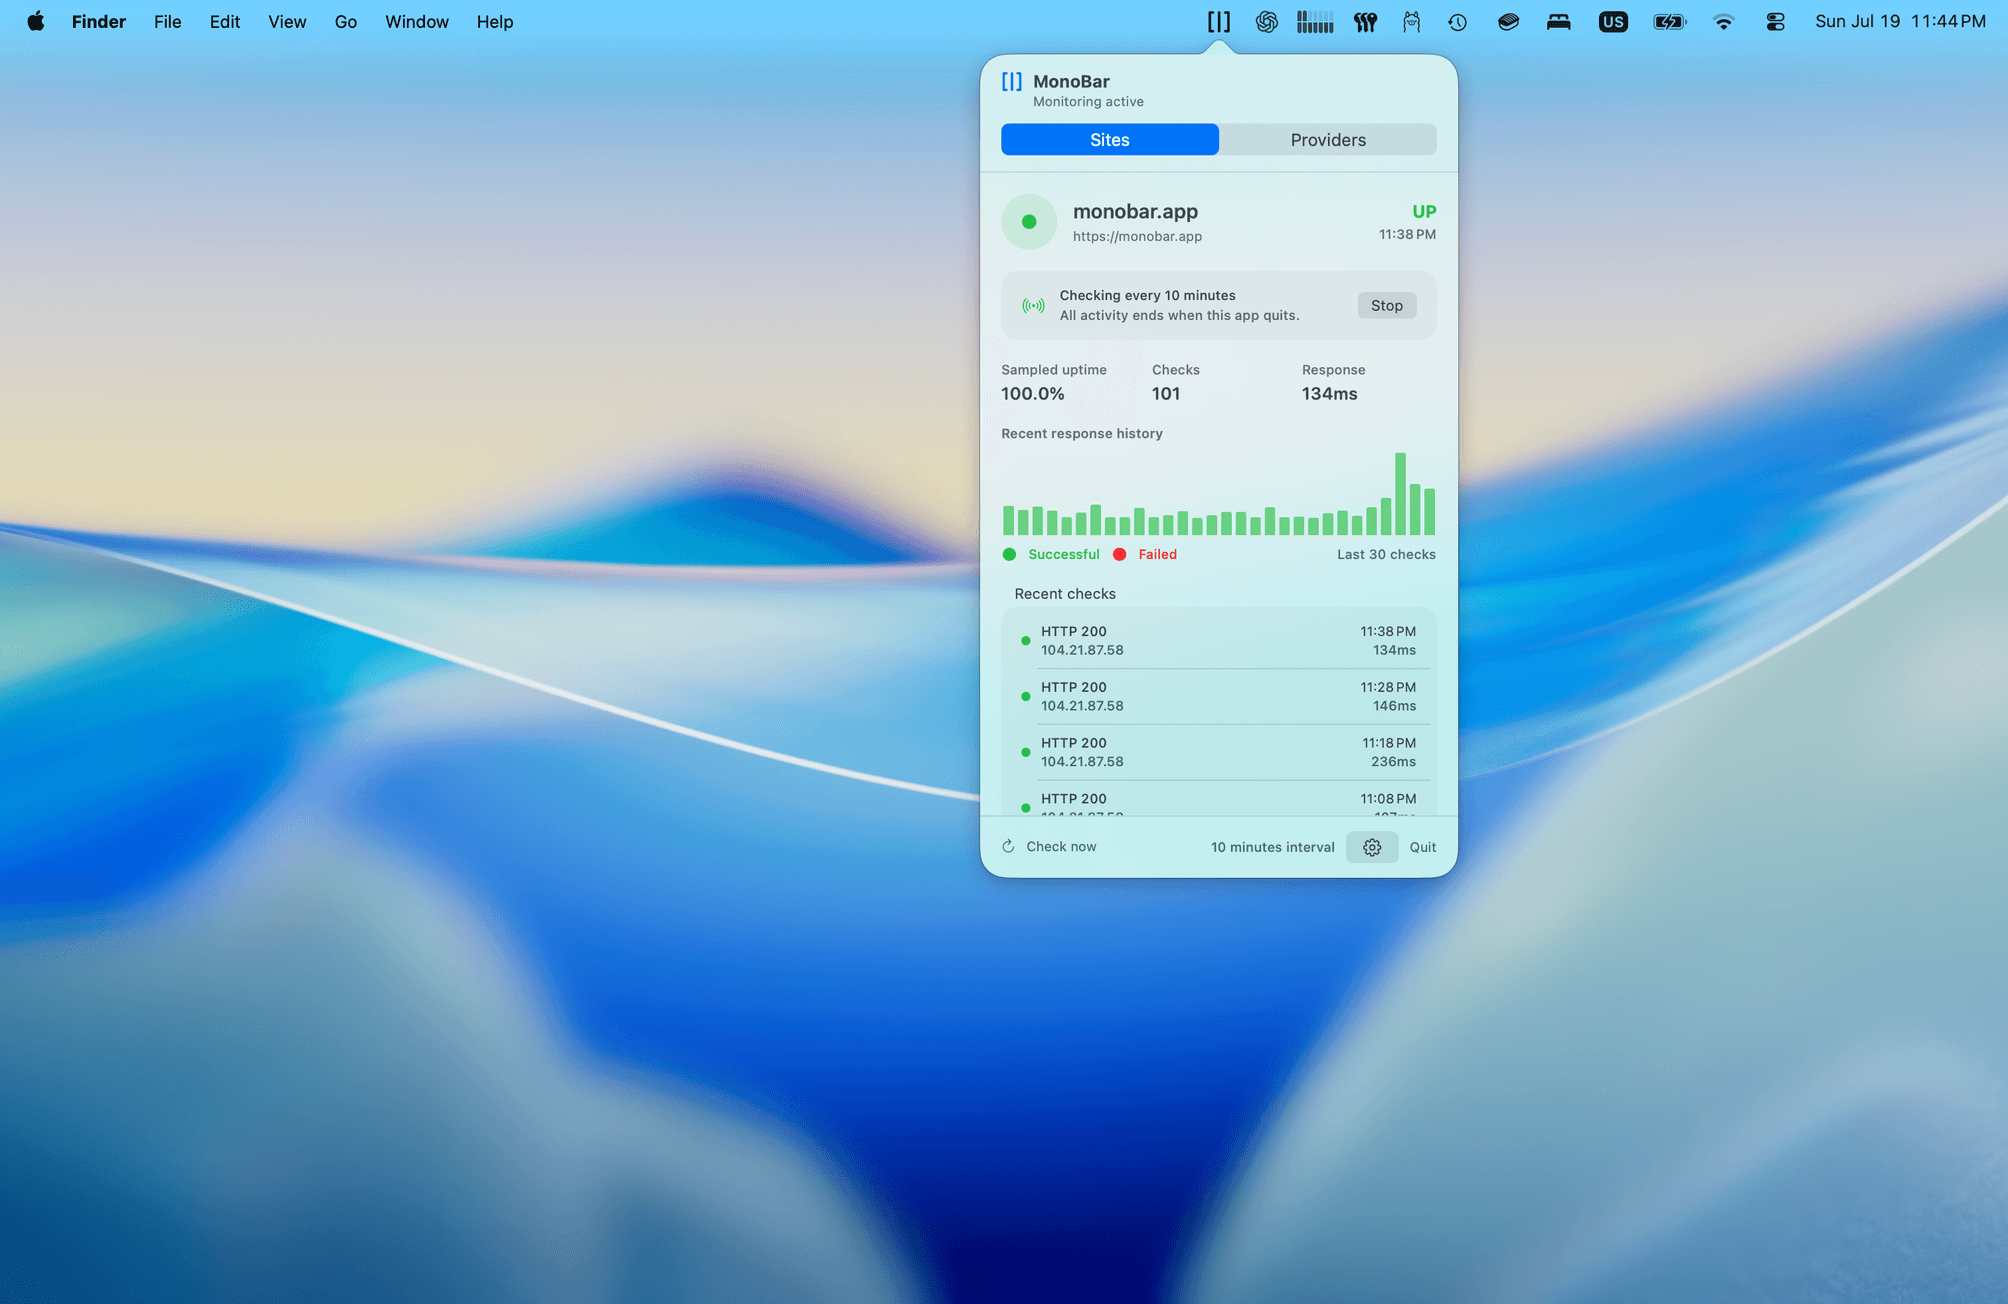Switch to the Providers tab
Image resolution: width=2008 pixels, height=1304 pixels.
1328,140
